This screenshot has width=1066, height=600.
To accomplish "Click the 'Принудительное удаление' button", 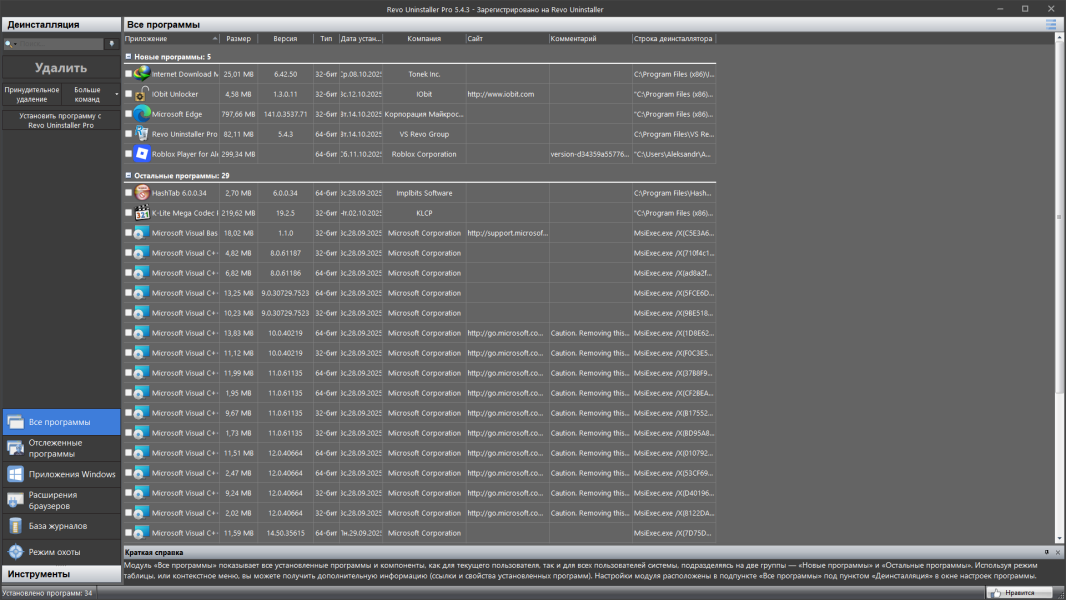I will click(31, 95).
